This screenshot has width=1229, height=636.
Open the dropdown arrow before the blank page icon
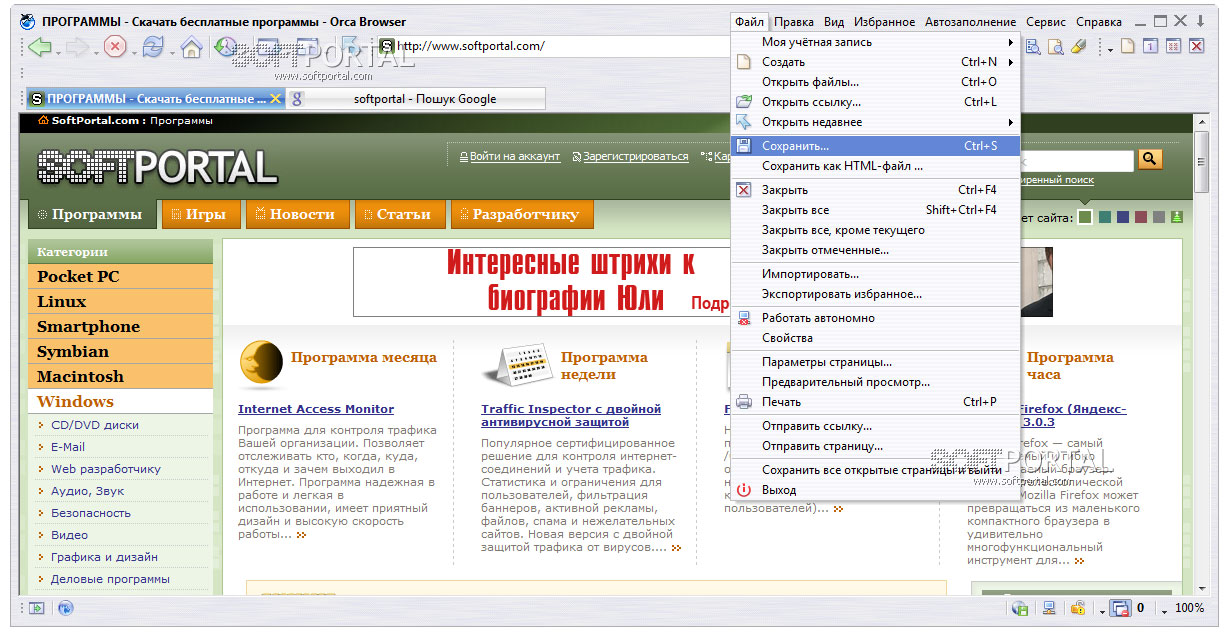[x=1110, y=49]
